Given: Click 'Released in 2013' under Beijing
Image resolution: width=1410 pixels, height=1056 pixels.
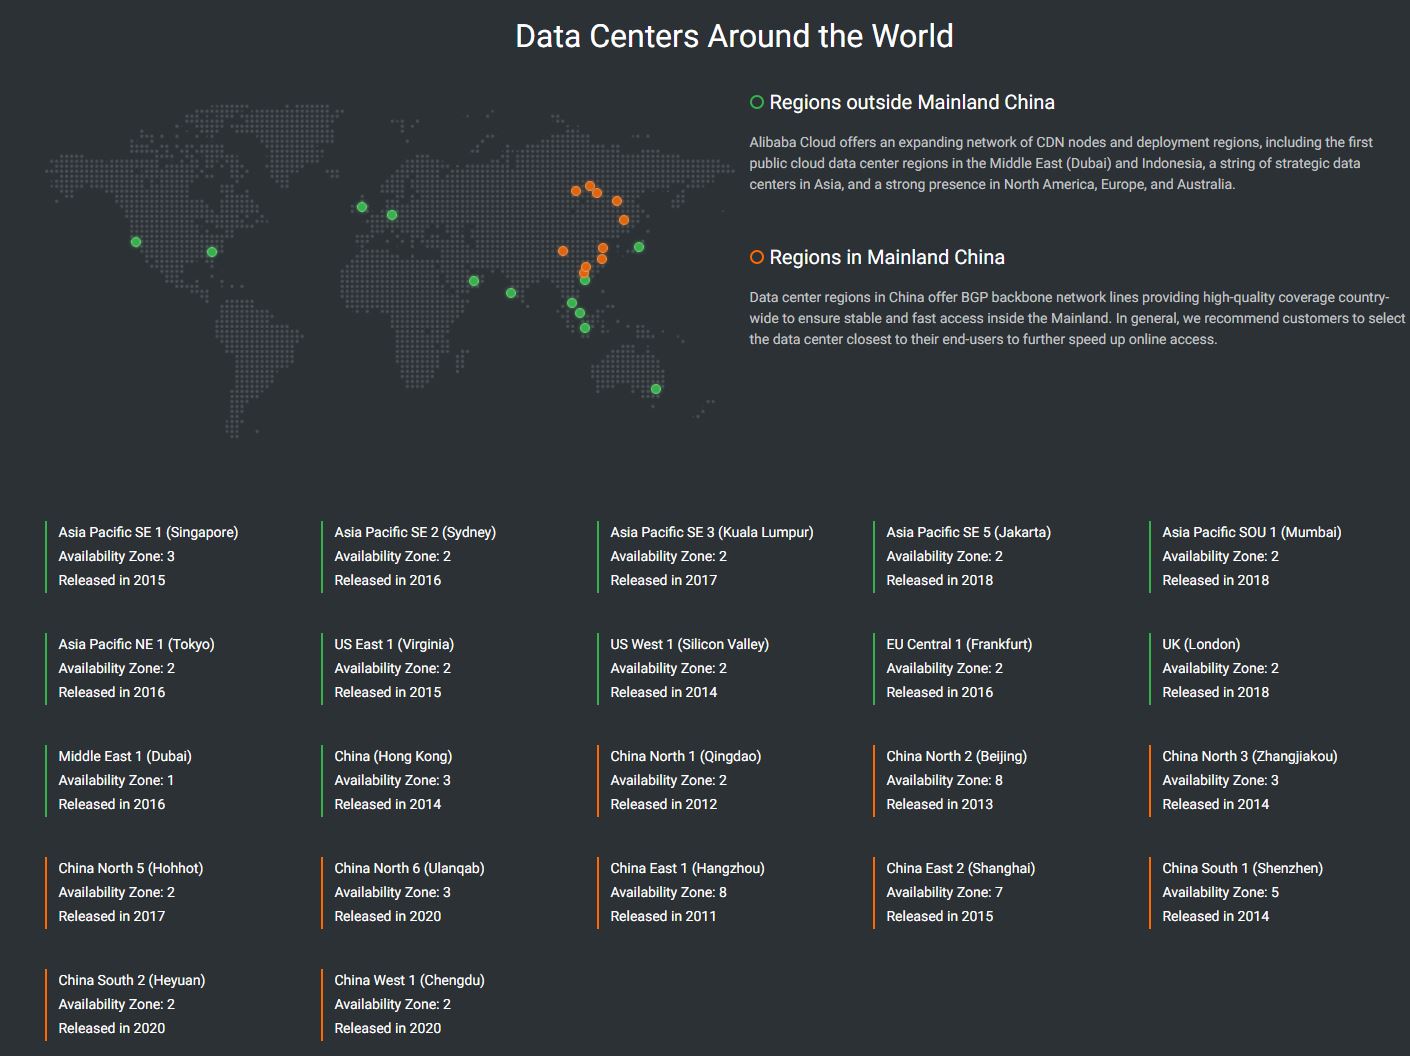Looking at the screenshot, I should pos(940,804).
